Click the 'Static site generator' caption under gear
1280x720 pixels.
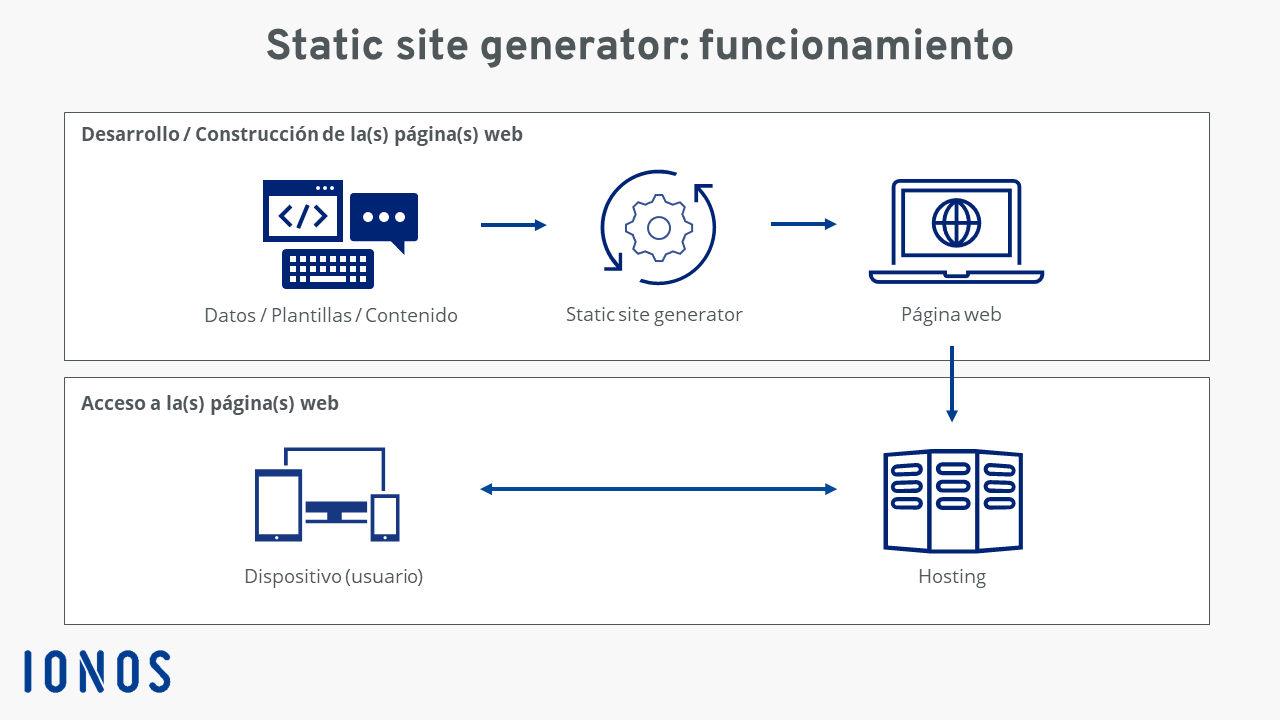point(654,315)
